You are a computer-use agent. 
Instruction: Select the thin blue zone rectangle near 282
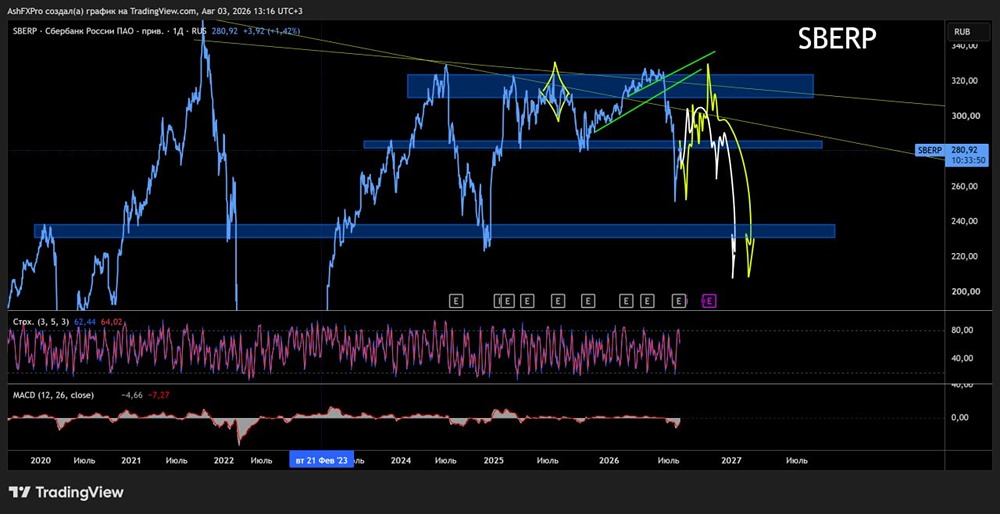coord(592,145)
